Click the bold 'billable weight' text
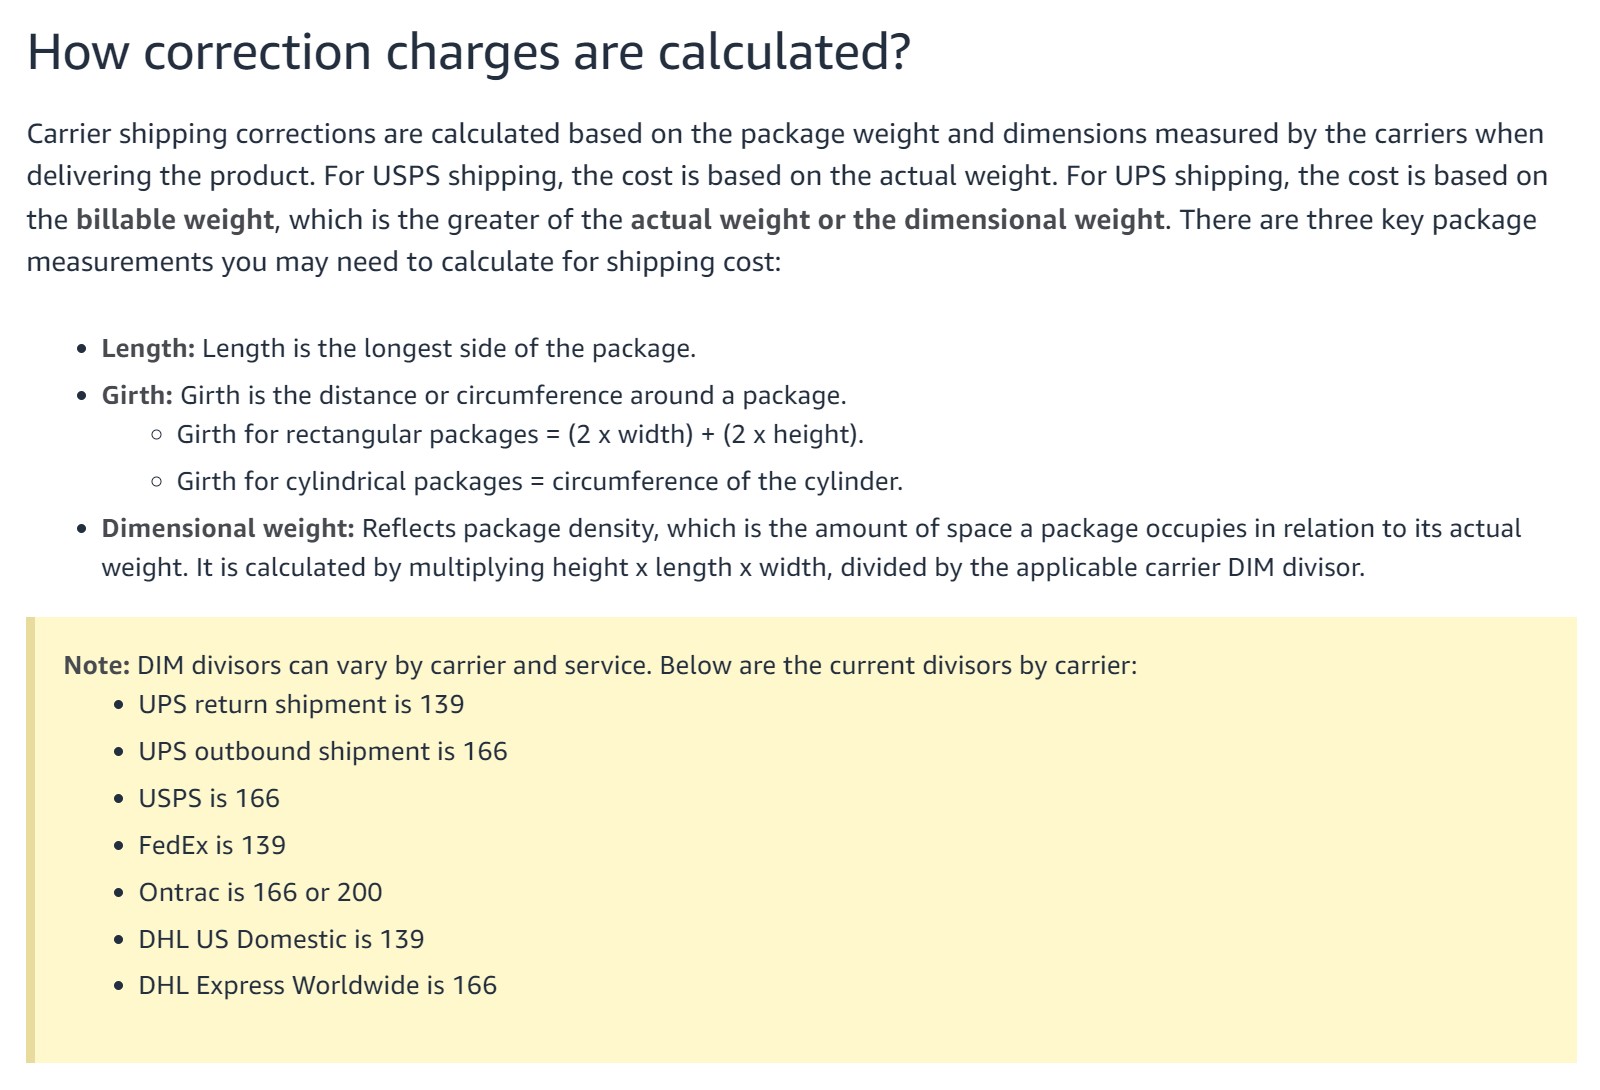 pyautogui.click(x=175, y=220)
